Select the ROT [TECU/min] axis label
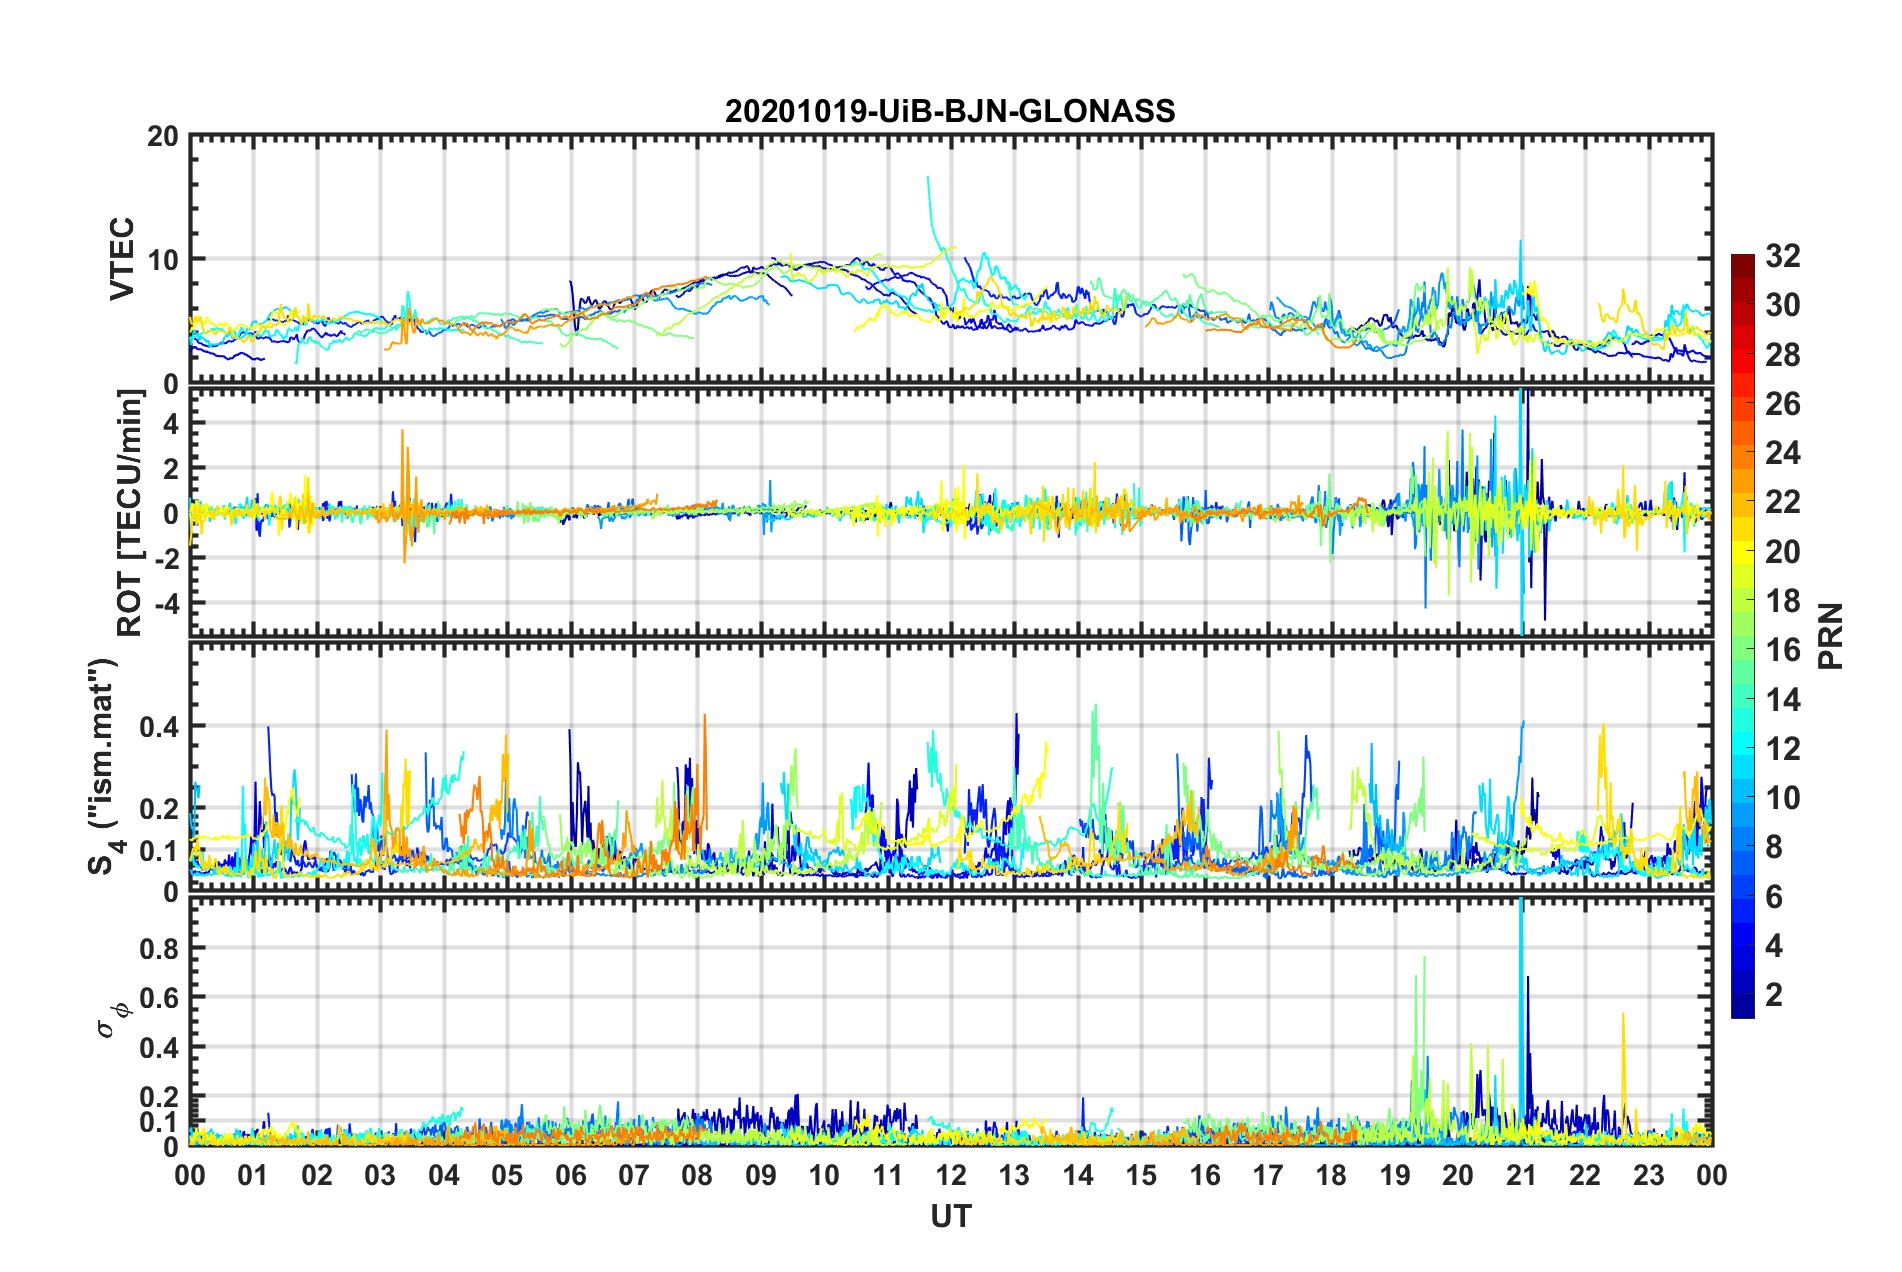Screen dimensions: 1902x1272 click(x=130, y=513)
